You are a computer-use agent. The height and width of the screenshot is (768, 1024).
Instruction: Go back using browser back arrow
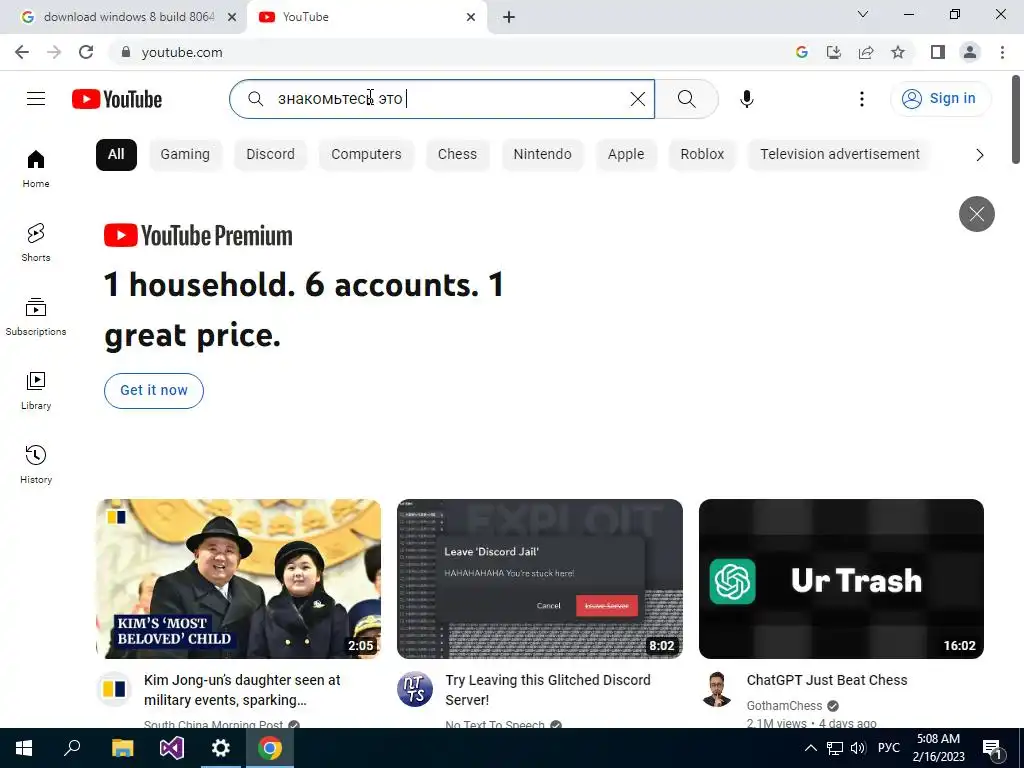coord(22,52)
